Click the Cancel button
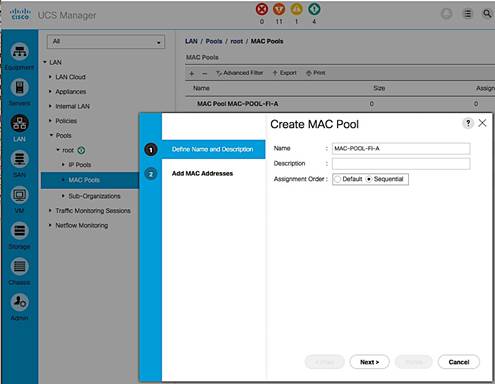This screenshot has height=384, width=495. pyautogui.click(x=459, y=362)
